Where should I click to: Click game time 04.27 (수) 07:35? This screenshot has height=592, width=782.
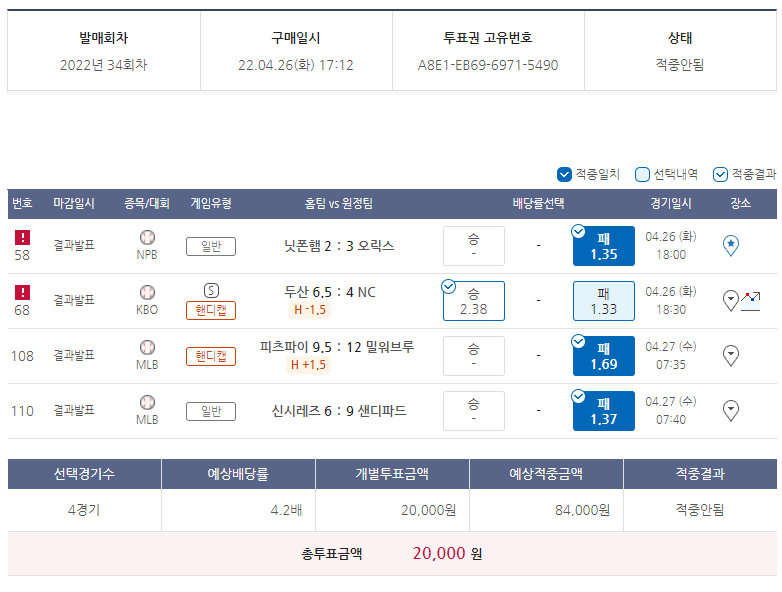point(671,356)
